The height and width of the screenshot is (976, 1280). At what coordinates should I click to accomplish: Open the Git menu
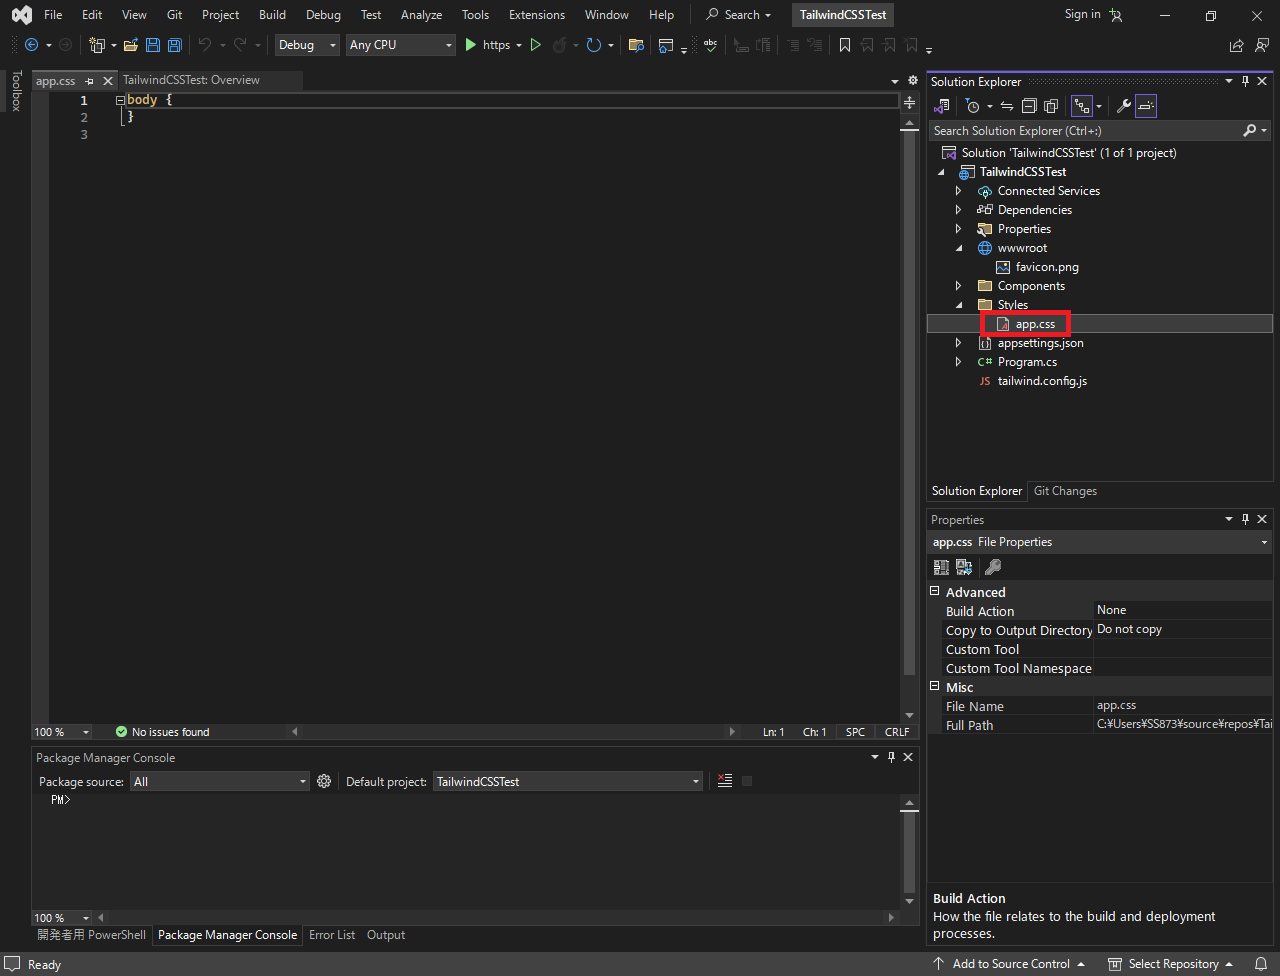coord(174,15)
